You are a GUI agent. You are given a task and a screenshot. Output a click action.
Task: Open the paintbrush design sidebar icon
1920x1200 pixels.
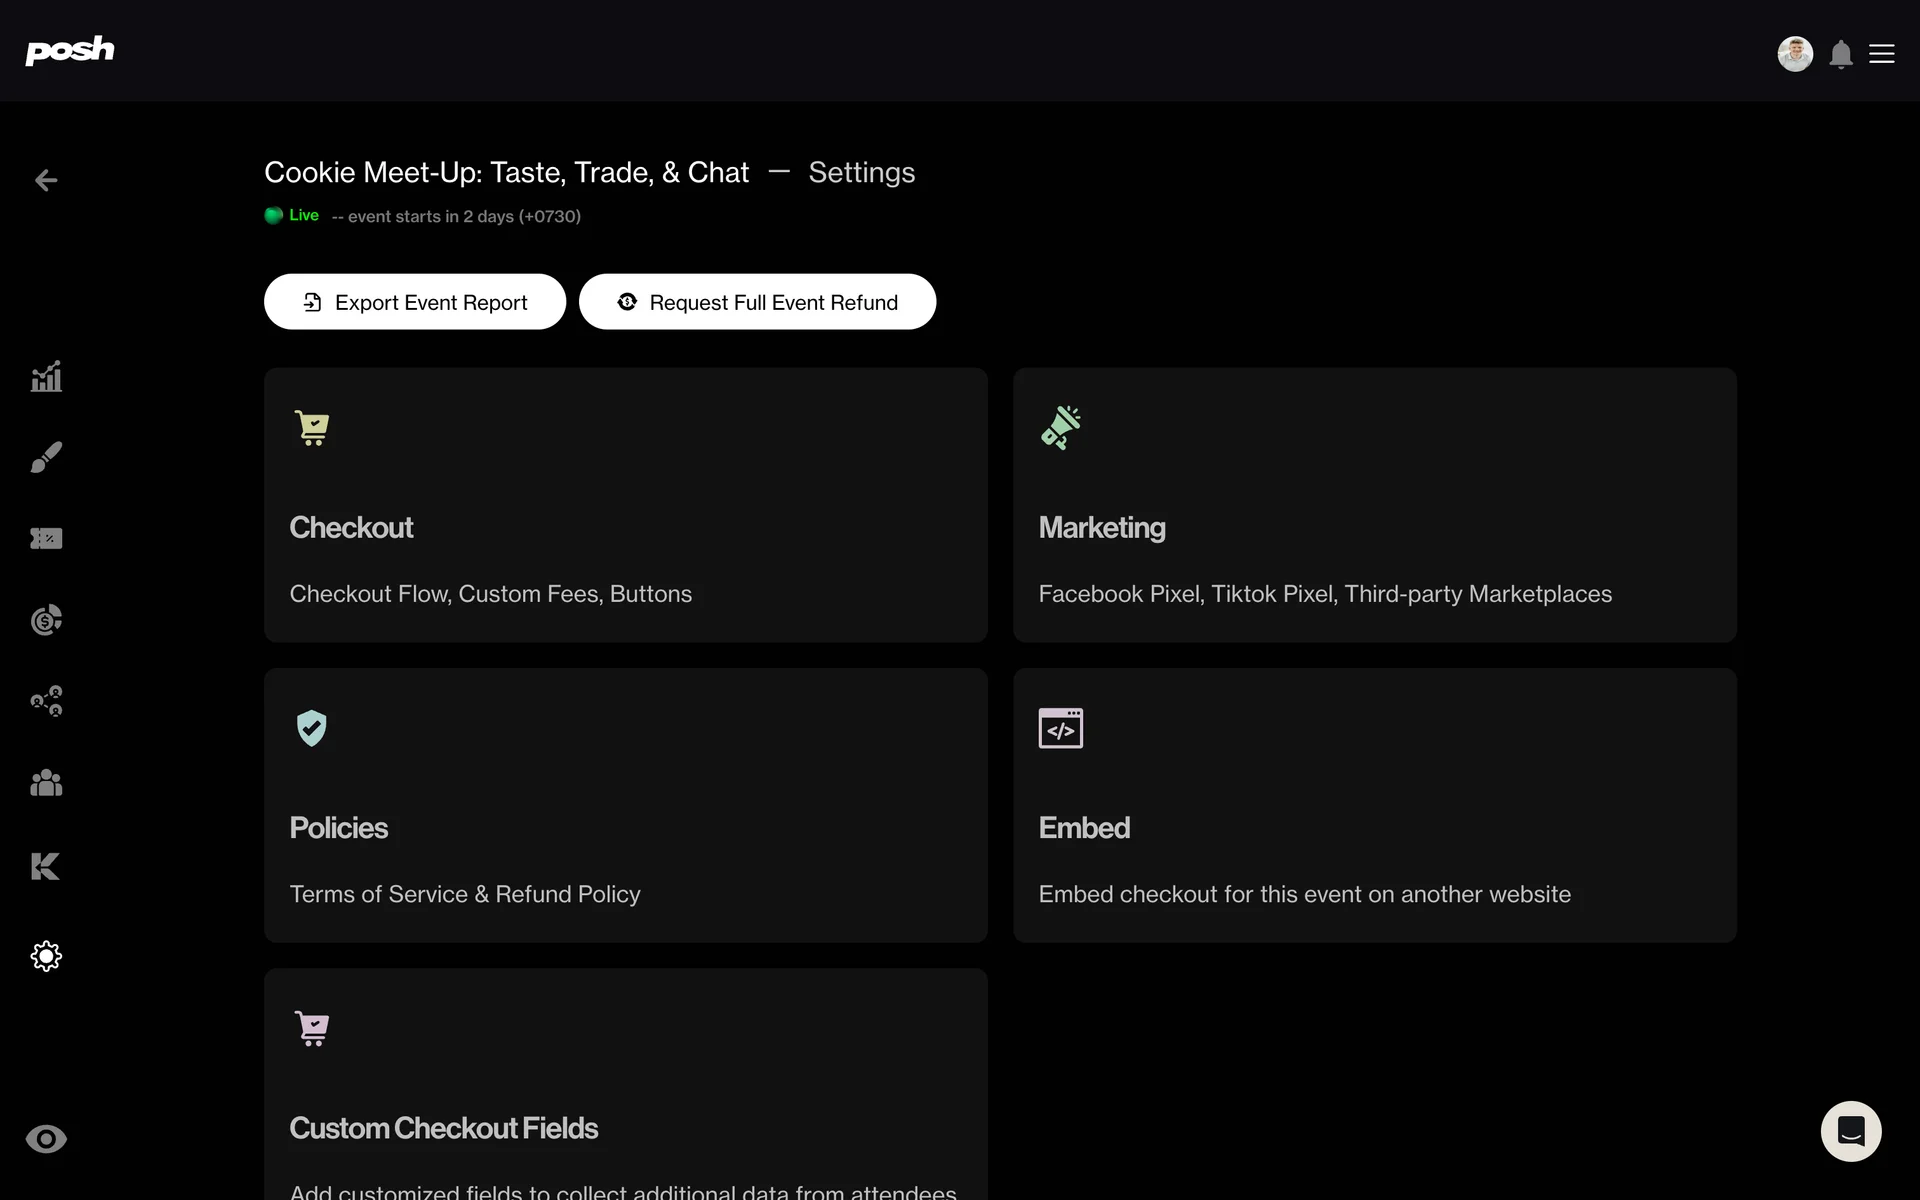point(46,457)
